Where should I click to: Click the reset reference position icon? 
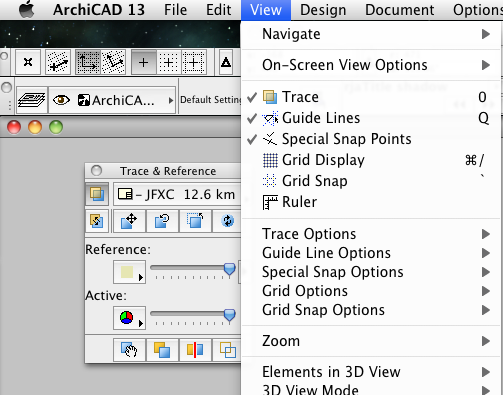click(195, 221)
